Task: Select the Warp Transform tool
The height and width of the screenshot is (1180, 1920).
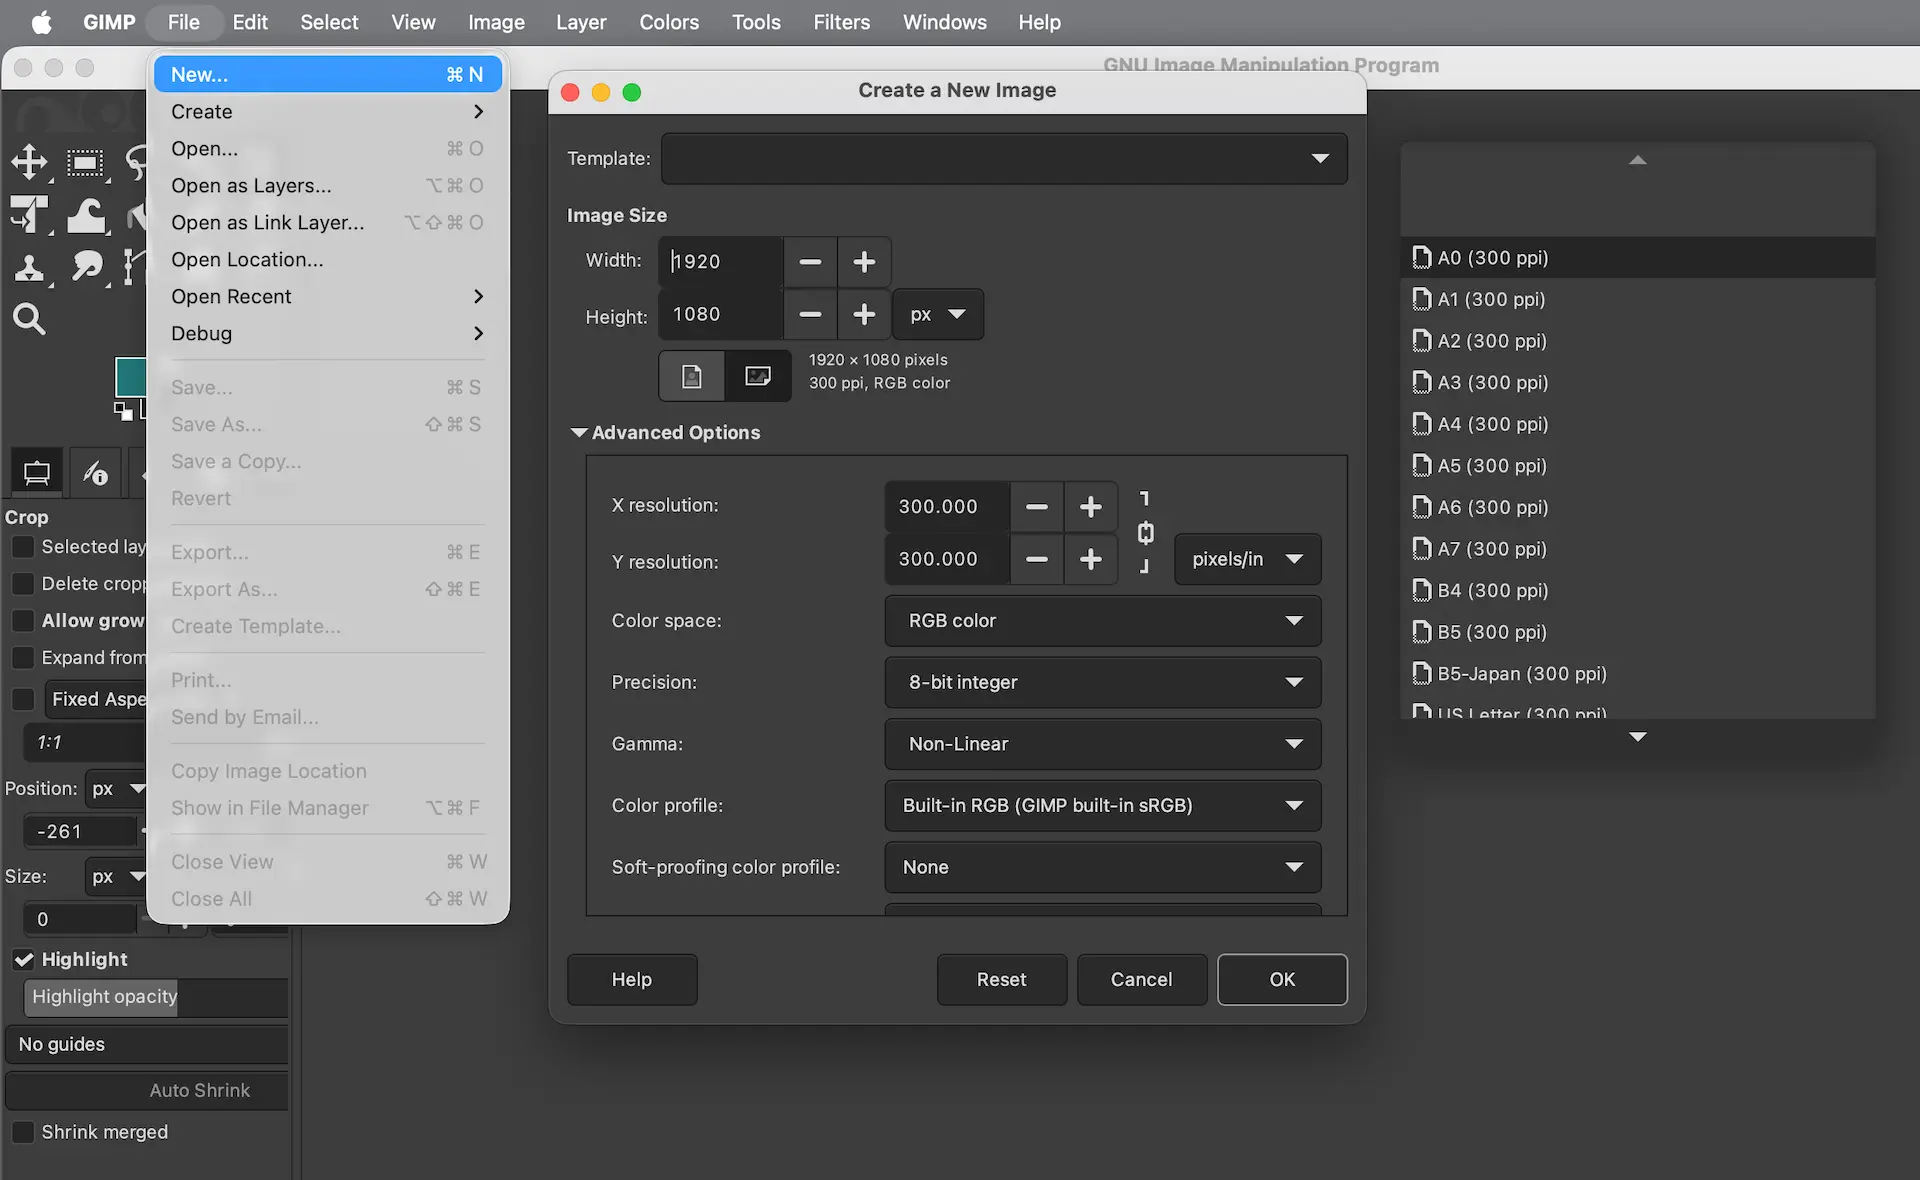Action: pyautogui.click(x=85, y=214)
